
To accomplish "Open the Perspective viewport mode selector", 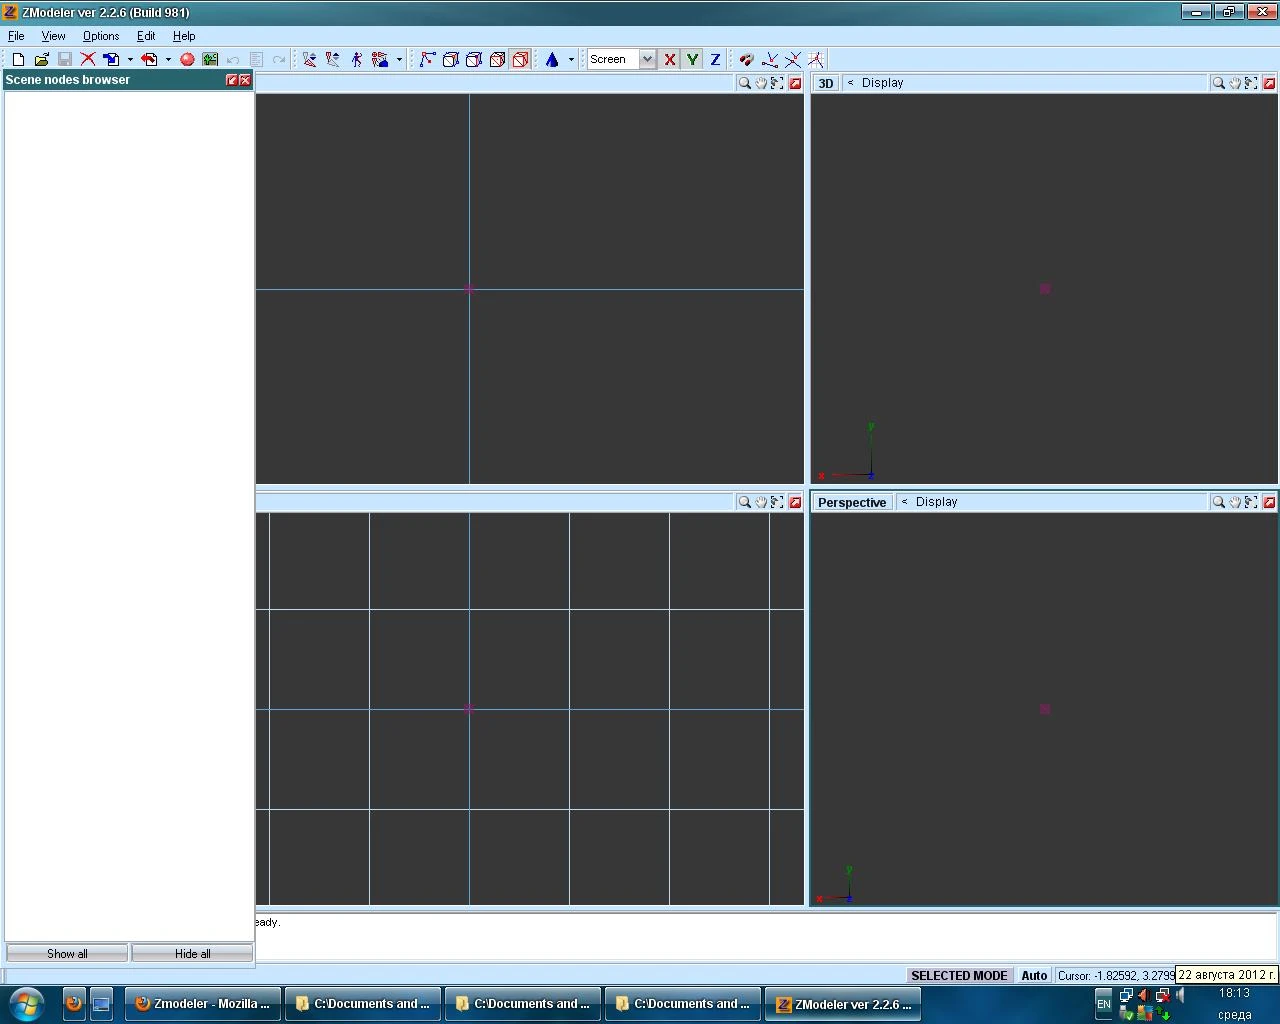I will (x=851, y=501).
